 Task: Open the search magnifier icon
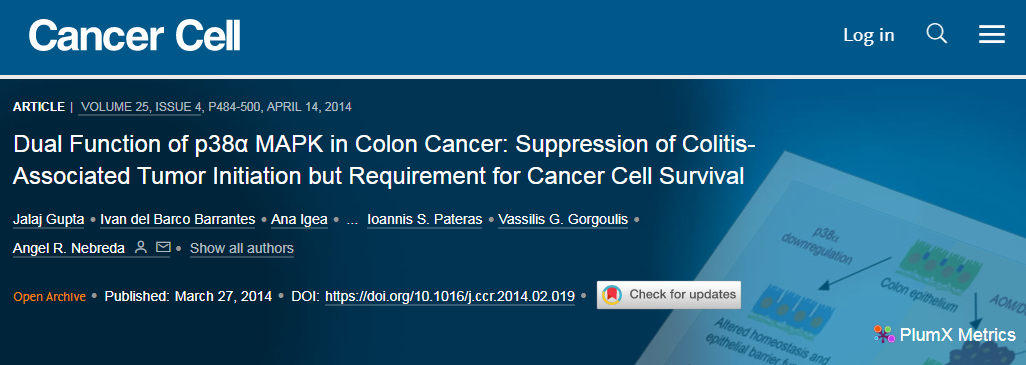[x=936, y=33]
